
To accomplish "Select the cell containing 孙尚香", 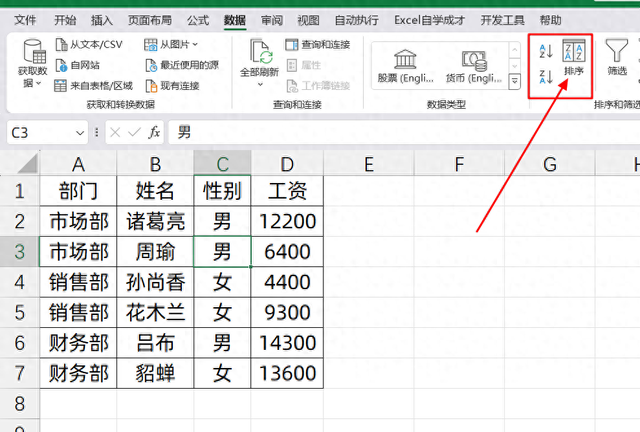I will click(x=155, y=282).
